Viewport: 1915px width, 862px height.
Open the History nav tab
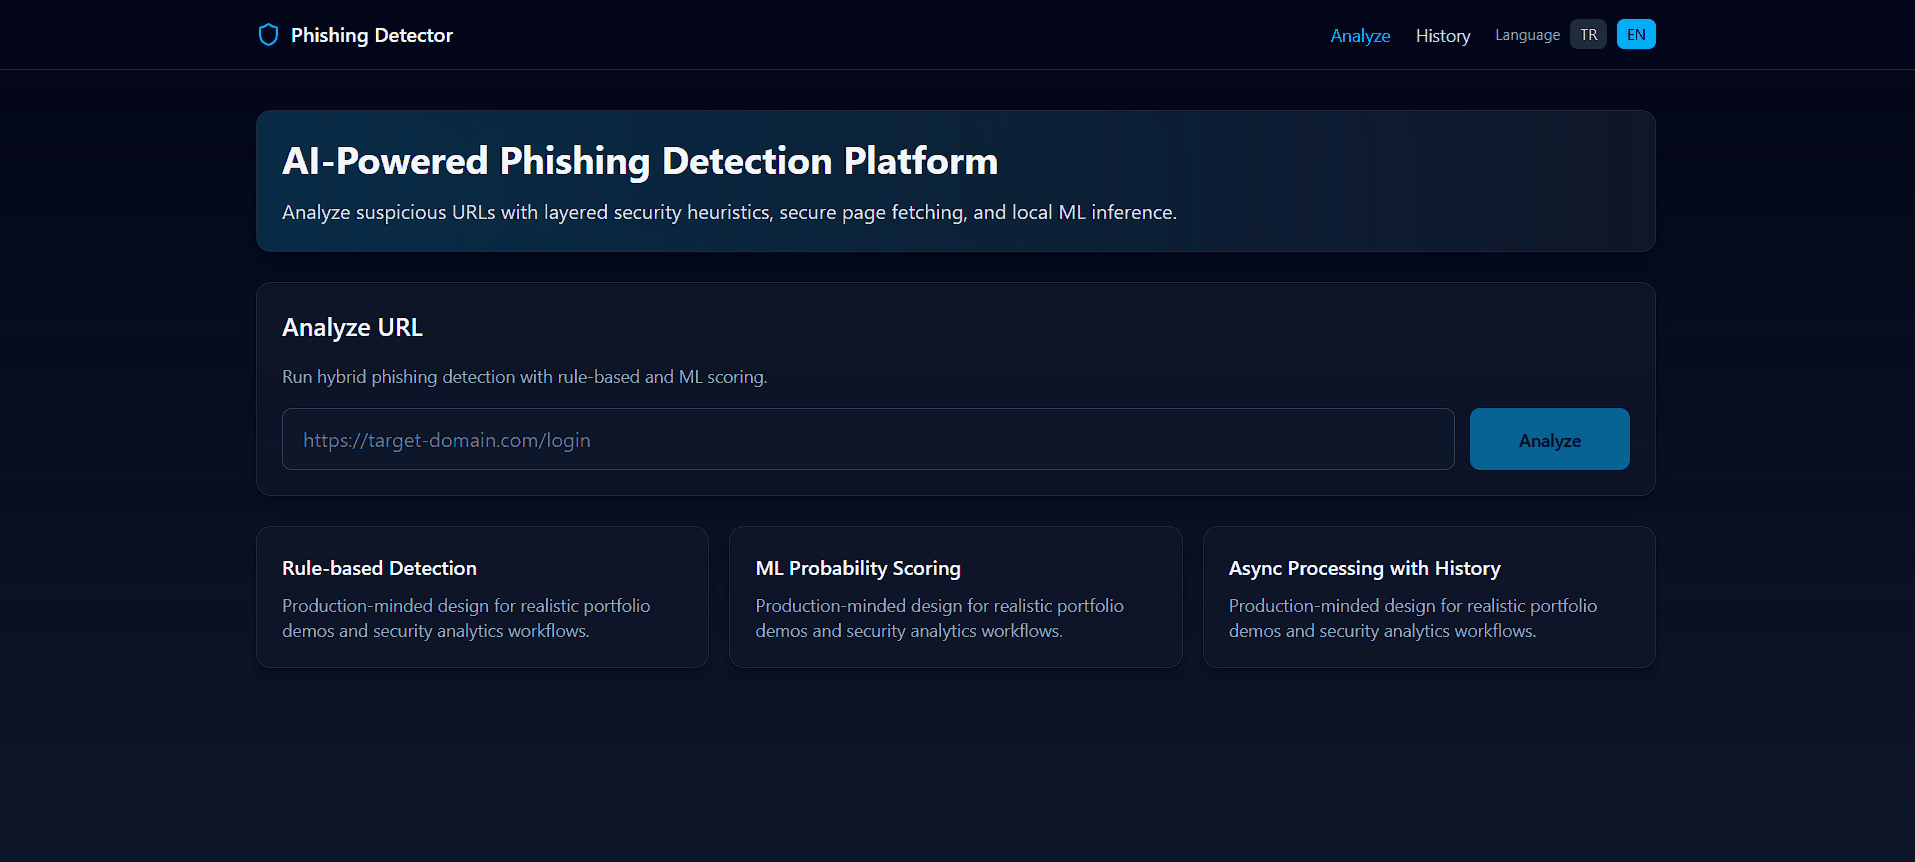[x=1443, y=35]
